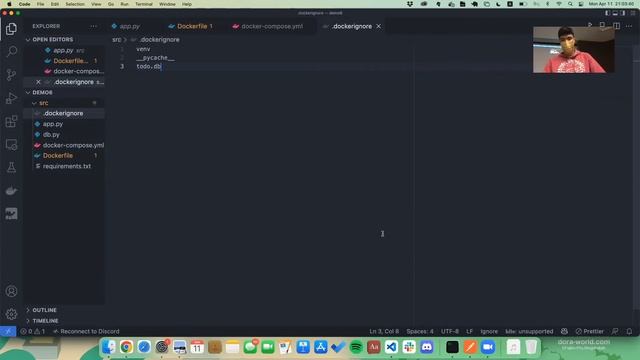Open docker-compose.yml in the file tree
Viewport: 640px width, 360px height.
click(73, 145)
